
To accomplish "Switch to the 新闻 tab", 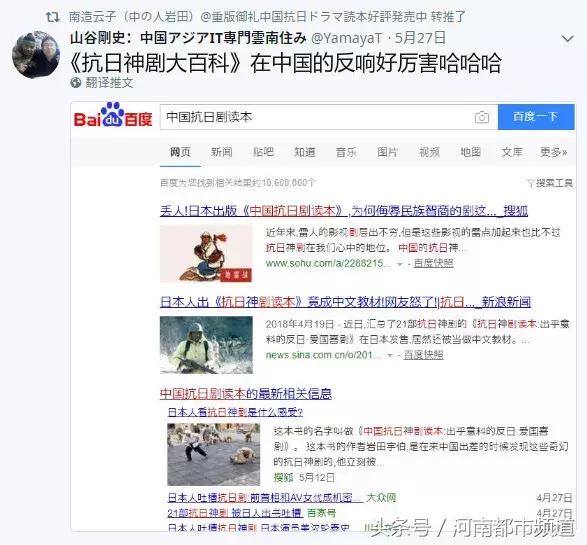I will click(222, 152).
